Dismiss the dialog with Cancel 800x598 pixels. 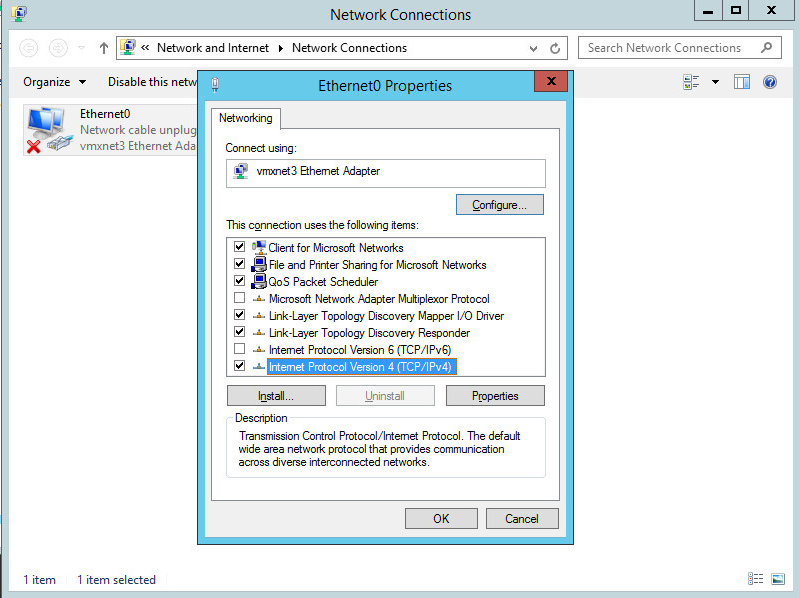click(522, 518)
